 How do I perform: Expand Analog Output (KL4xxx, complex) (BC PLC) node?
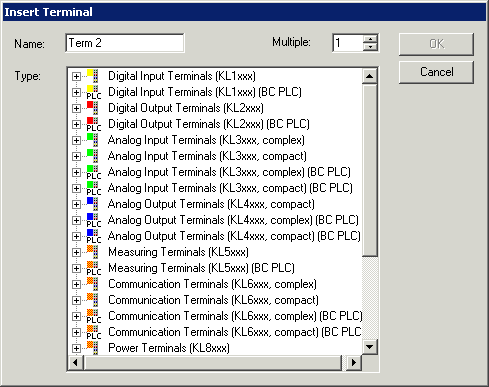[x=76, y=220]
